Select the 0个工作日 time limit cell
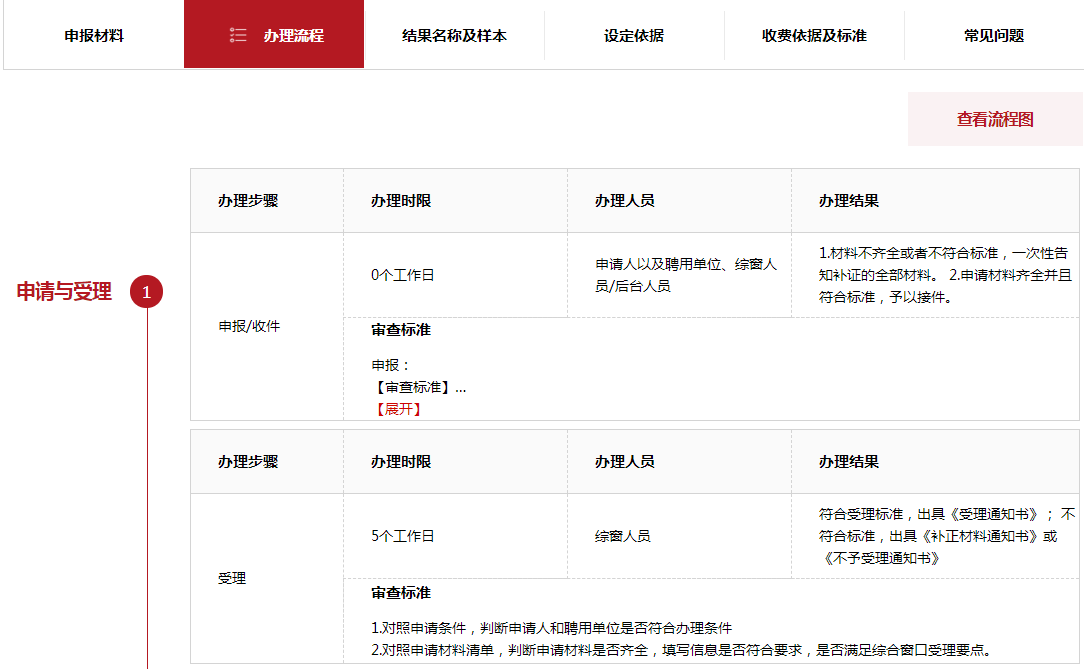1084x669 pixels. click(456, 275)
